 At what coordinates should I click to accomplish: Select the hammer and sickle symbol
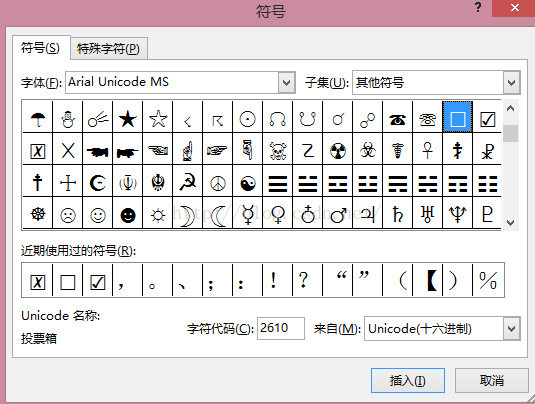pyautogui.click(x=188, y=183)
